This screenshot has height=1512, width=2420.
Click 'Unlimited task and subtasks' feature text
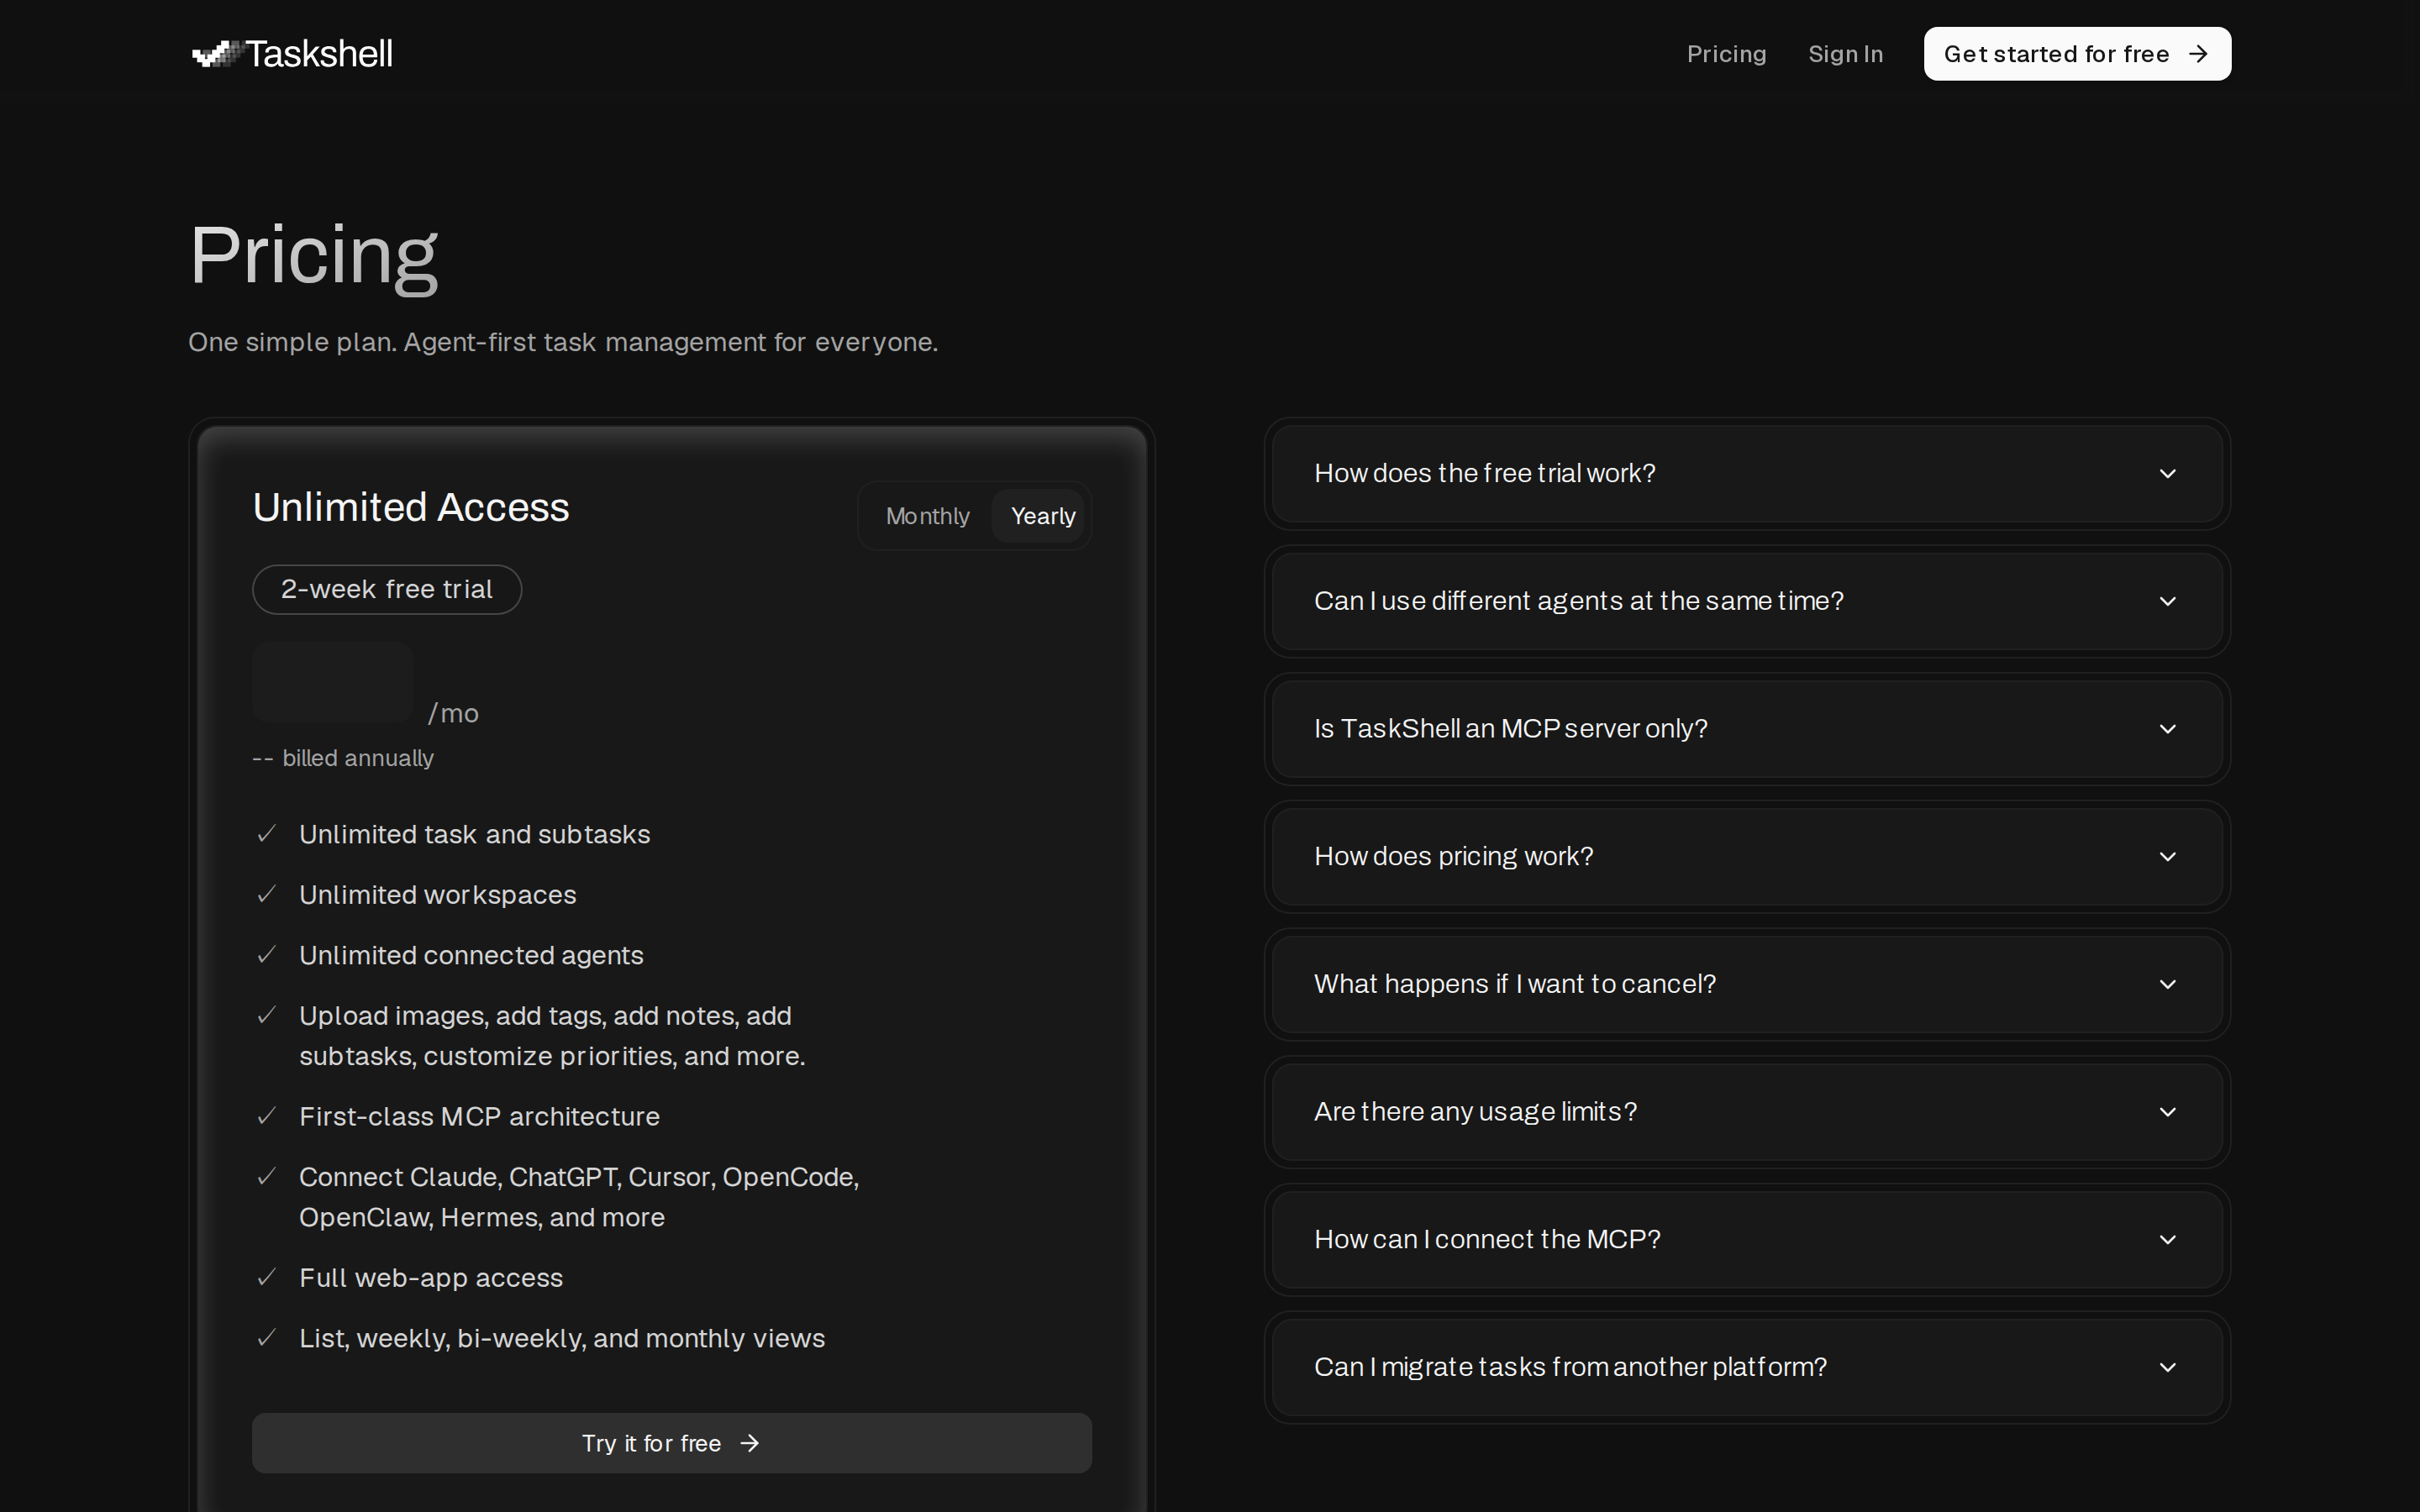click(475, 834)
